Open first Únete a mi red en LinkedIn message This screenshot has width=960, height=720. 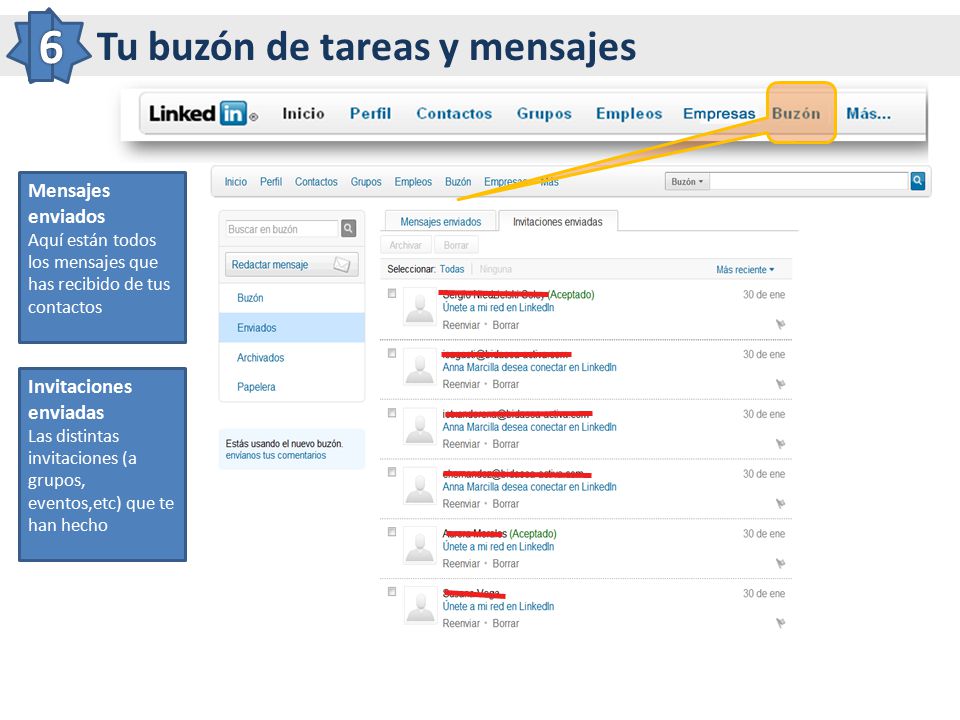pos(498,307)
